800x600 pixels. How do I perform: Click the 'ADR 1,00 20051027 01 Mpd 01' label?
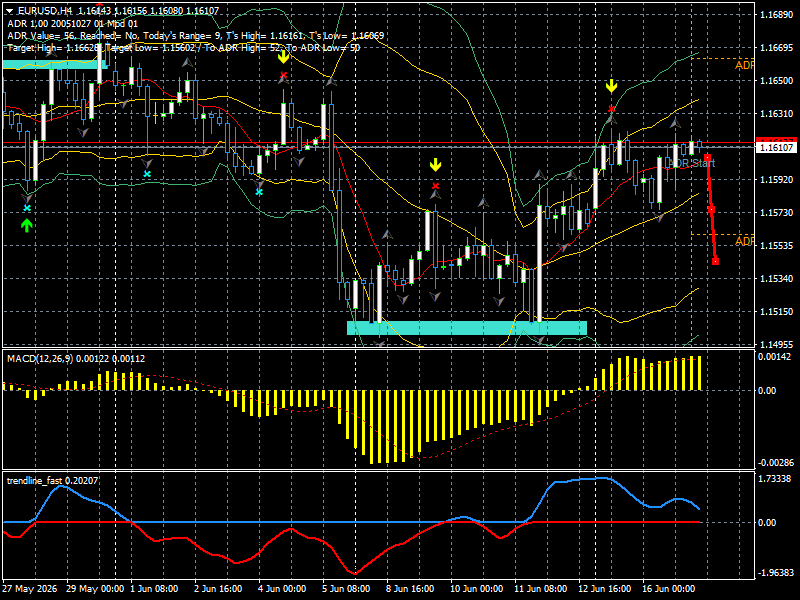72,23
